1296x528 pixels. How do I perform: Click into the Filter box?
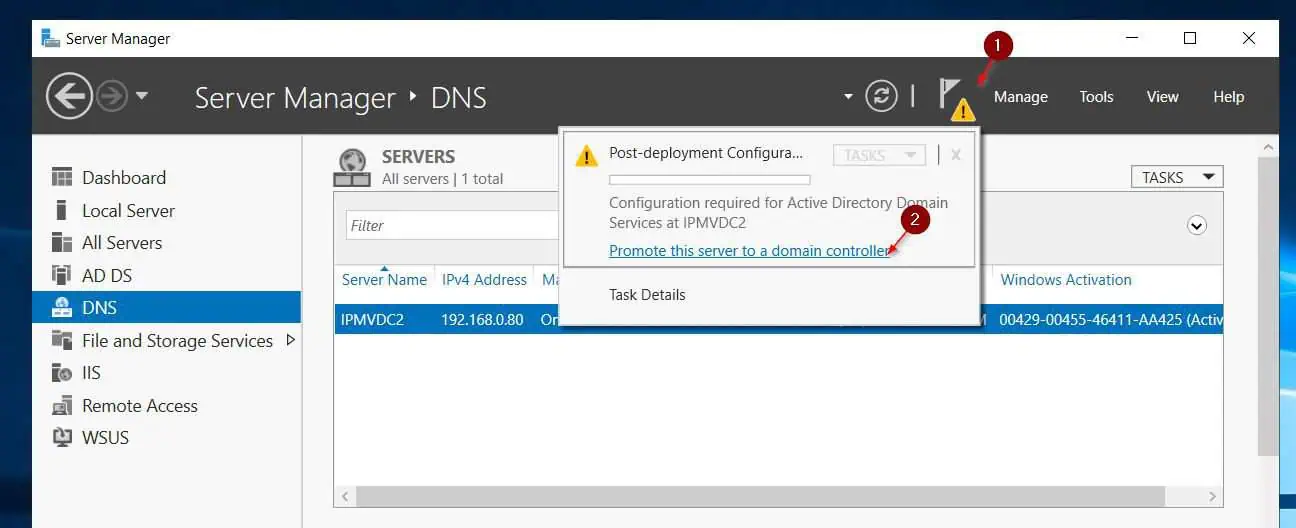452,225
